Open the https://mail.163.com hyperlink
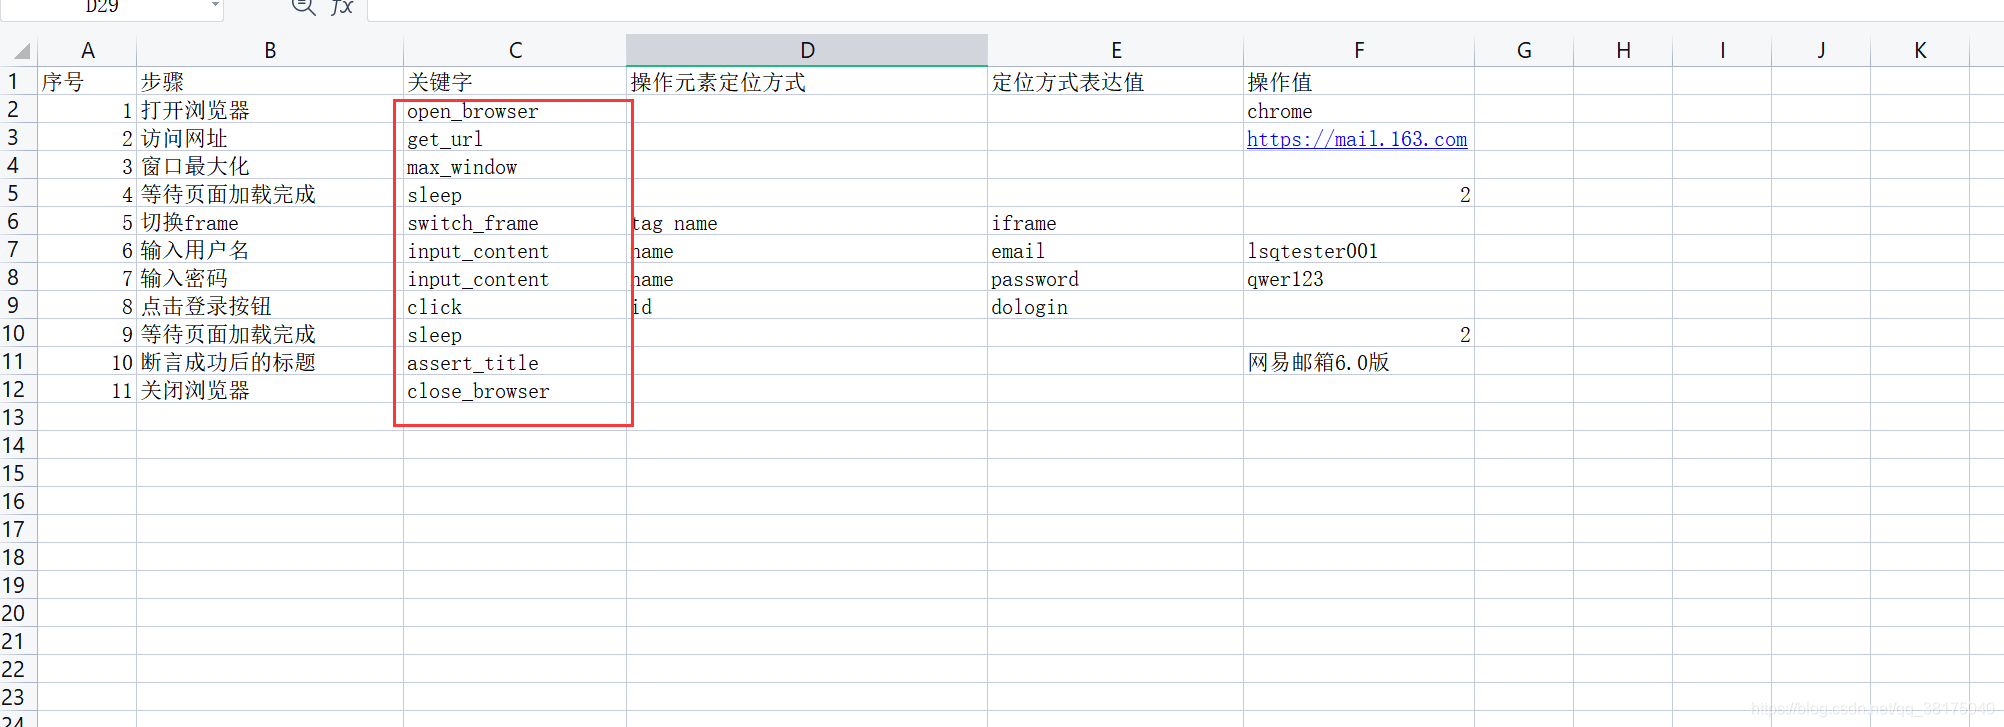This screenshot has width=2004, height=727. pos(1357,139)
